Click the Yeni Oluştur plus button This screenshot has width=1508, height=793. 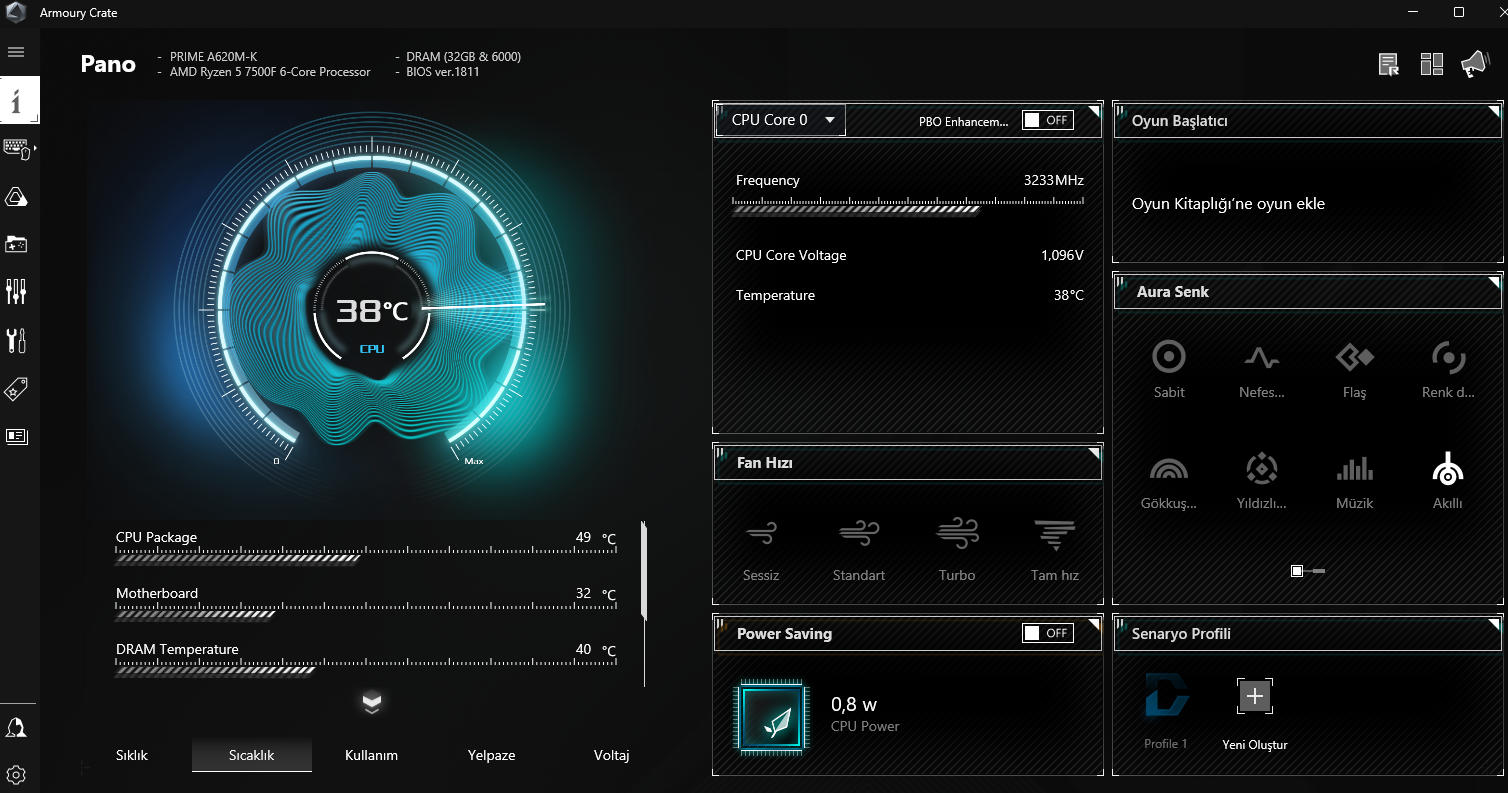[1255, 696]
